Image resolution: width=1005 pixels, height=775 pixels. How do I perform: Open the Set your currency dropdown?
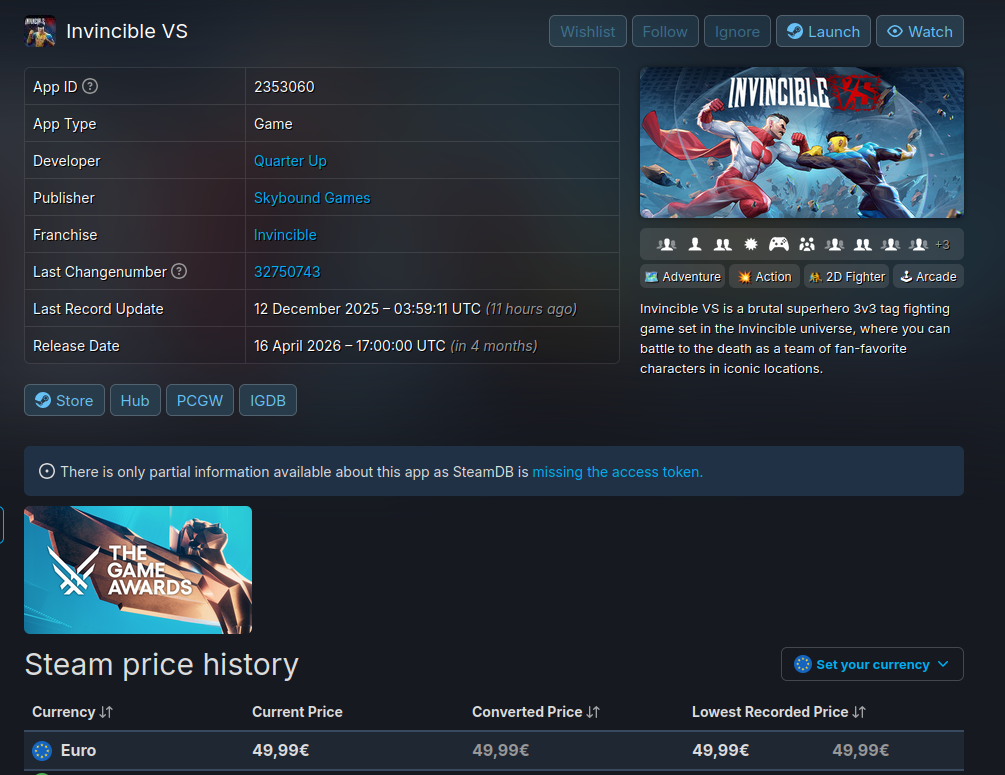[x=872, y=664]
